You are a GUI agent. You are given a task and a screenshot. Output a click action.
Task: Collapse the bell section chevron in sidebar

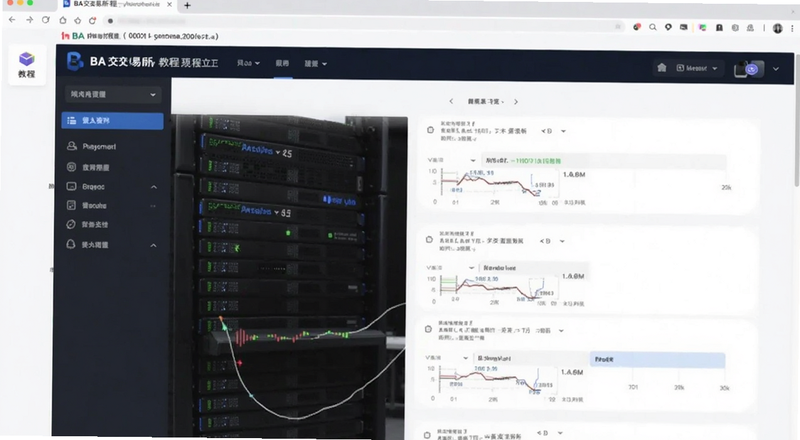click(153, 246)
